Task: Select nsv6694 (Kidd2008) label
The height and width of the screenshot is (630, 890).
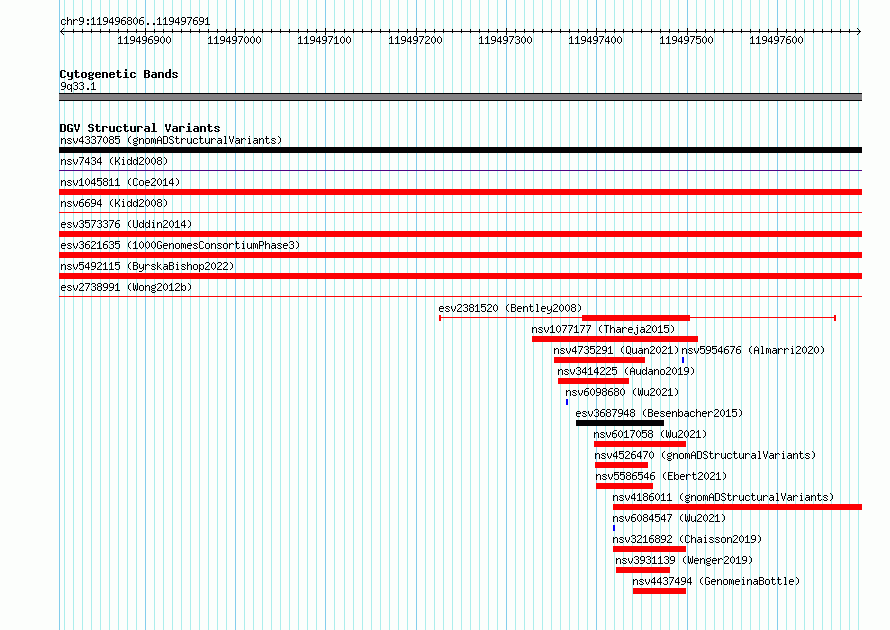Action: tap(114, 203)
